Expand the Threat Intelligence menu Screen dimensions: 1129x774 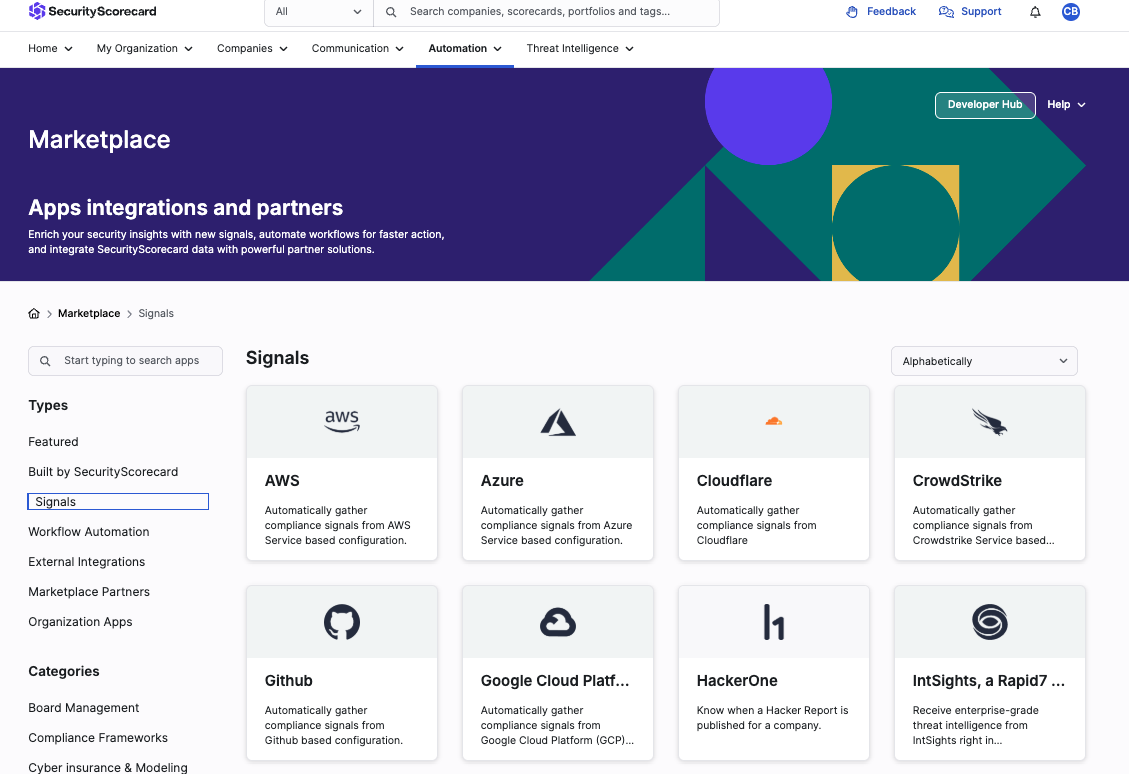(580, 48)
